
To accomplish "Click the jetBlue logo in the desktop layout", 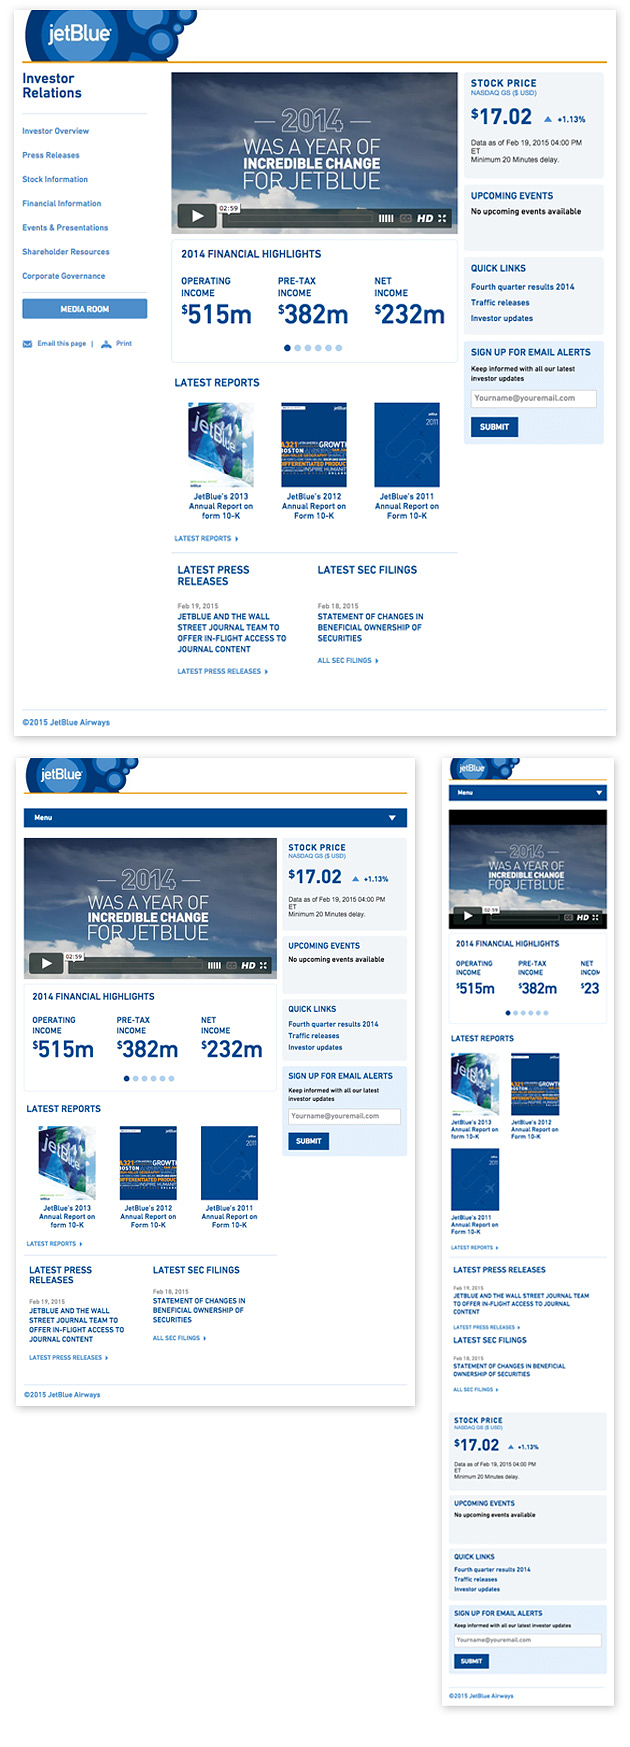I will [80, 34].
